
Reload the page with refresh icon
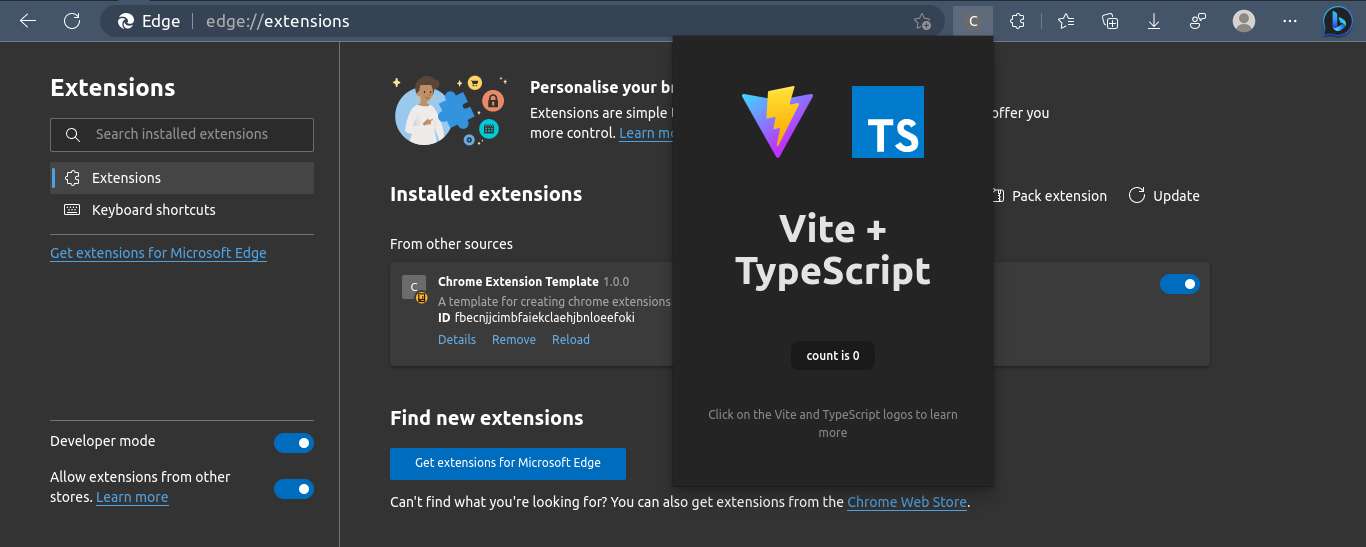point(72,21)
